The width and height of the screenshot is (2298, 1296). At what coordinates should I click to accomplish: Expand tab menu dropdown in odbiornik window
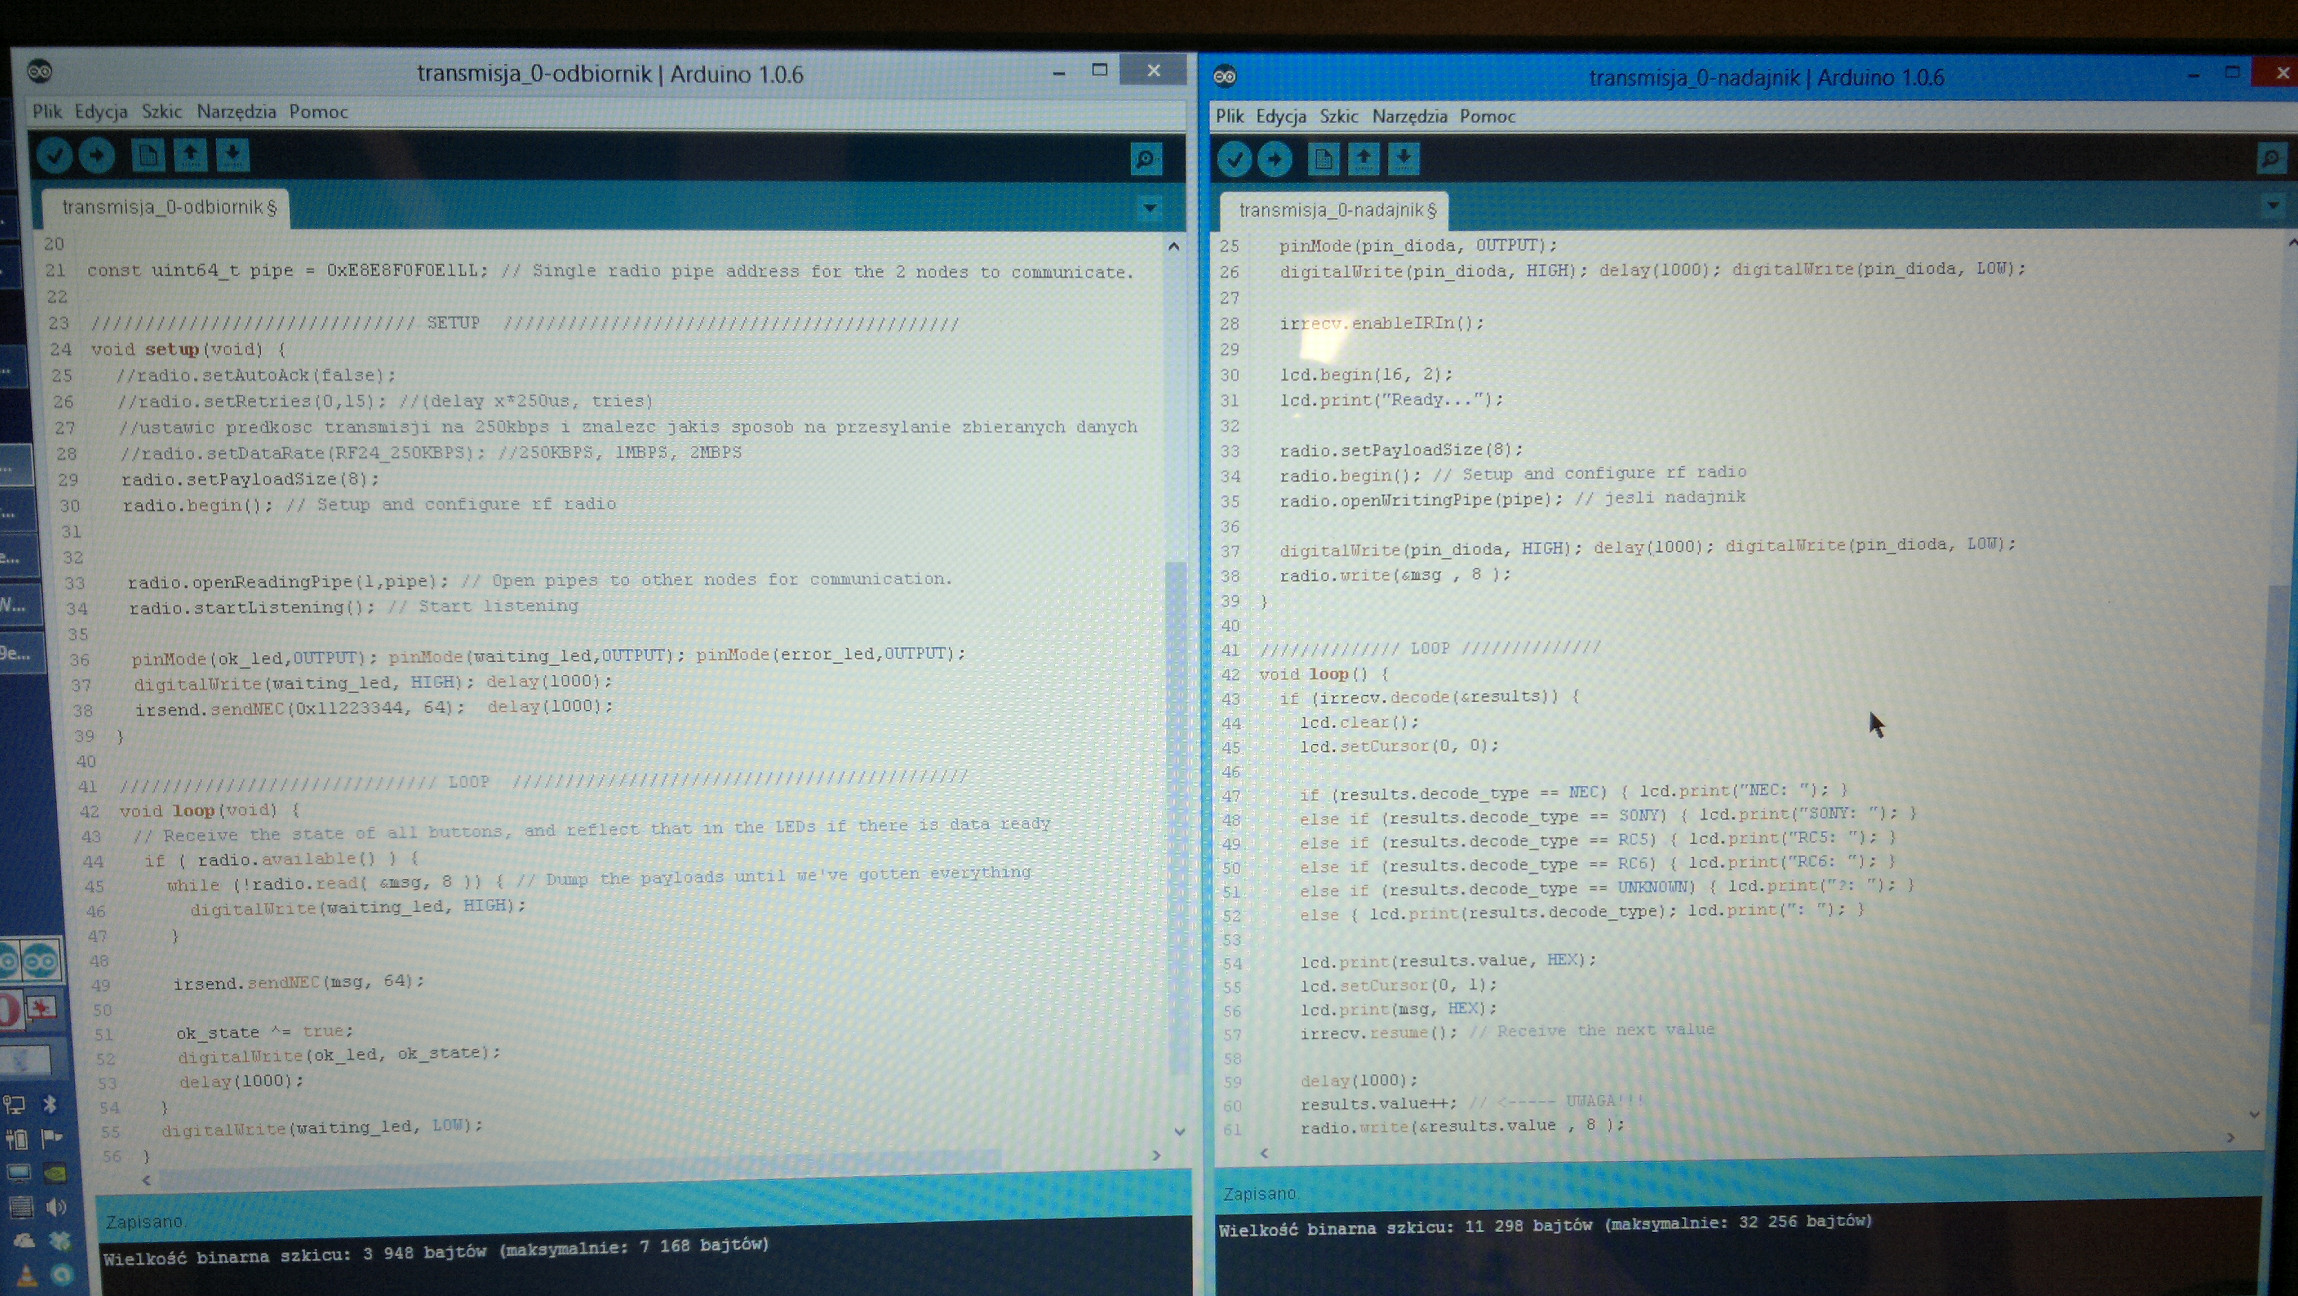coord(1150,209)
